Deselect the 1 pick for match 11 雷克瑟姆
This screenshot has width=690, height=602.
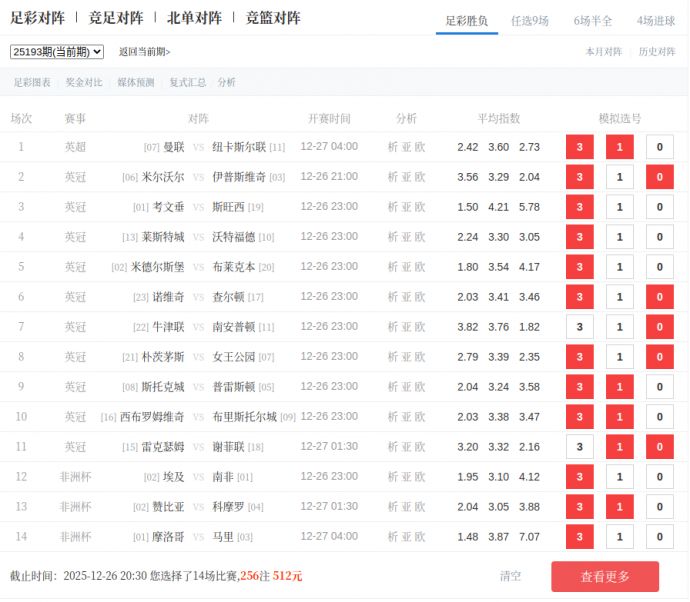tap(619, 447)
